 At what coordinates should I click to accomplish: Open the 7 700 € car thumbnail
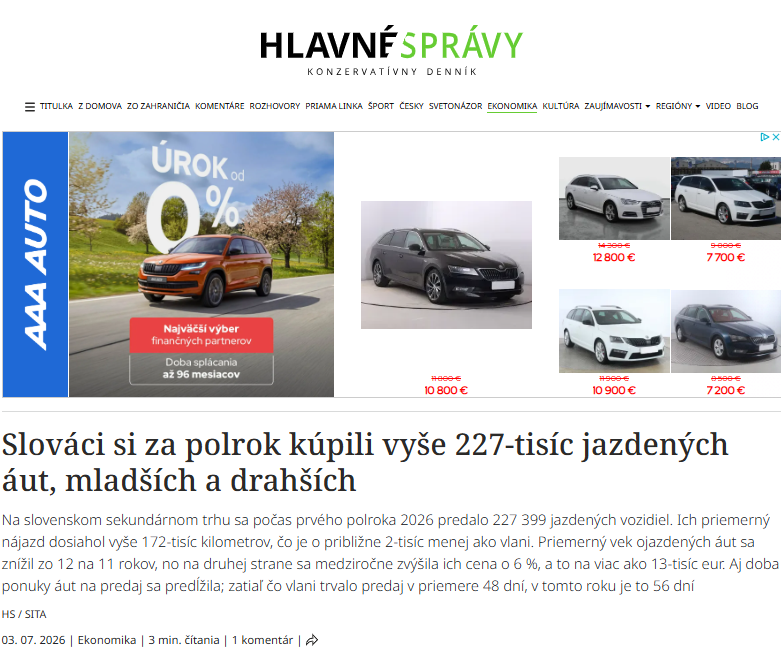pos(726,198)
